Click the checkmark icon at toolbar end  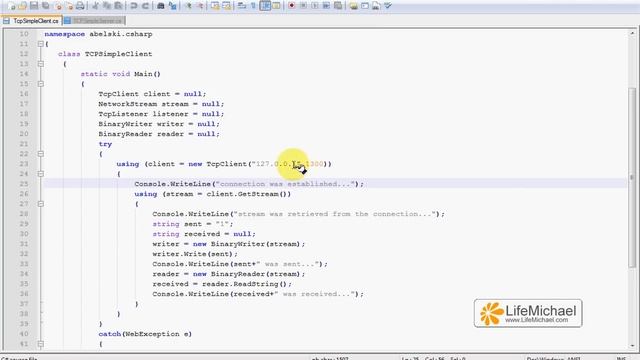click(388, 6)
